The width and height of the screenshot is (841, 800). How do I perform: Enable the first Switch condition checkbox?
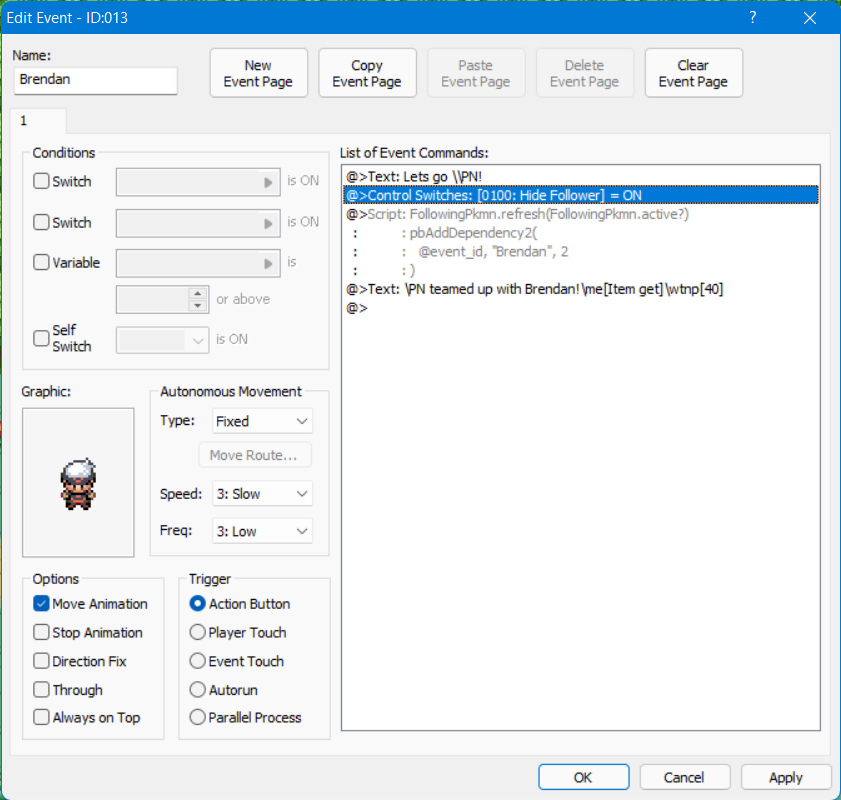coord(42,182)
